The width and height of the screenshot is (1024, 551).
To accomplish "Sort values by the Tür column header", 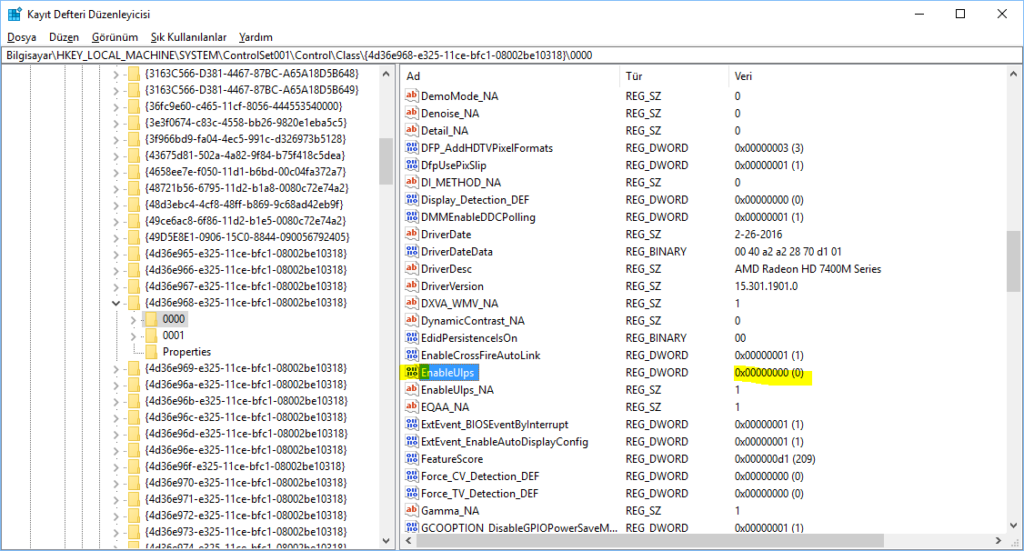I will [x=634, y=76].
